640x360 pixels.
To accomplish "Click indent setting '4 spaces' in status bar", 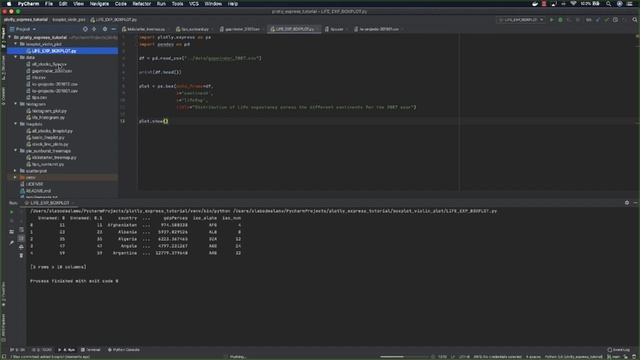I will coord(533,357).
